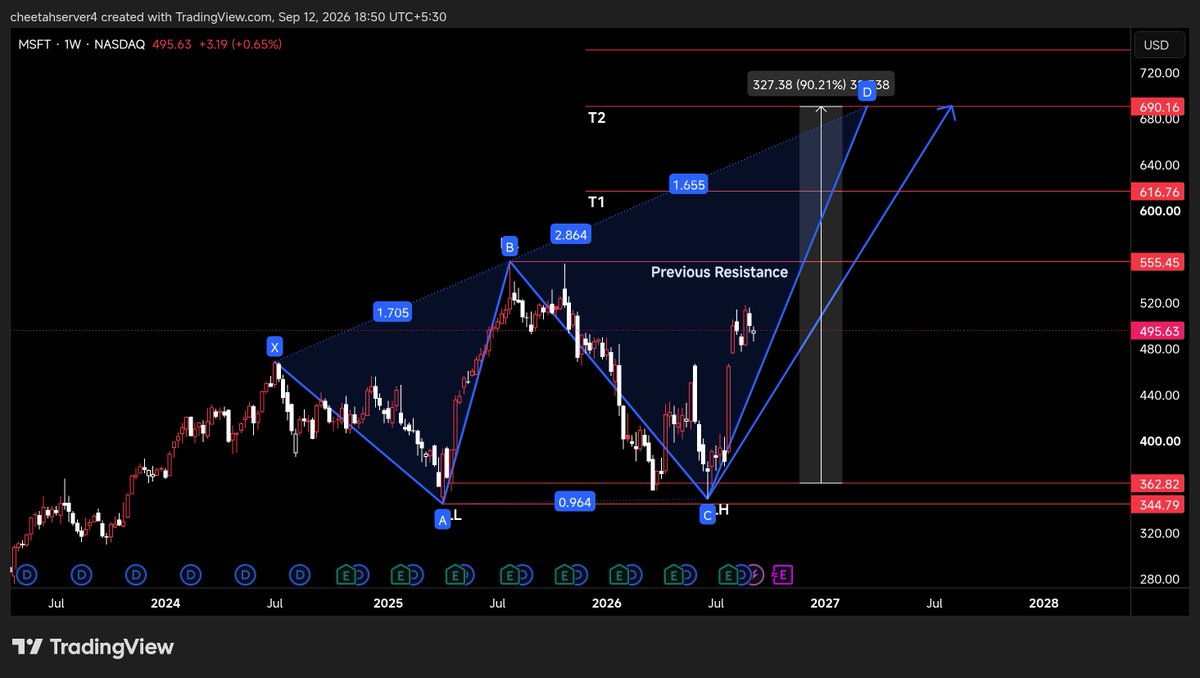Select pattern point X label

coord(275,347)
